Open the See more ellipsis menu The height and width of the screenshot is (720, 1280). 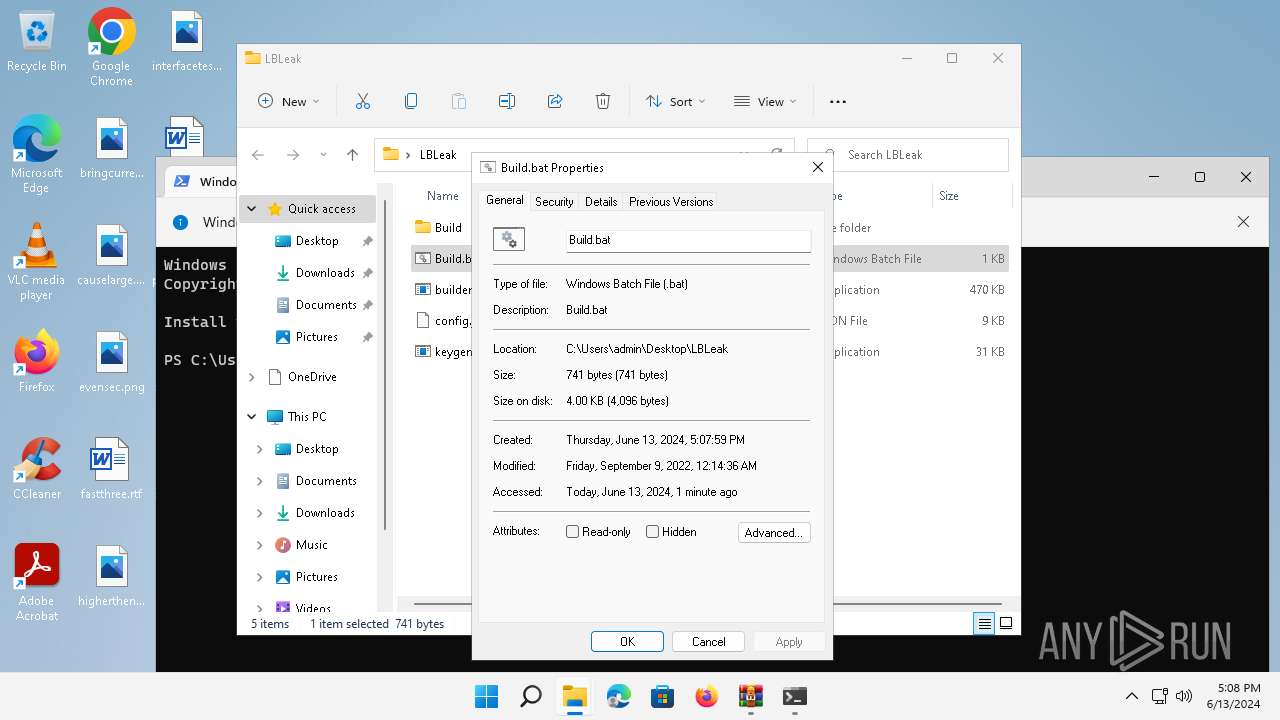tap(838, 101)
